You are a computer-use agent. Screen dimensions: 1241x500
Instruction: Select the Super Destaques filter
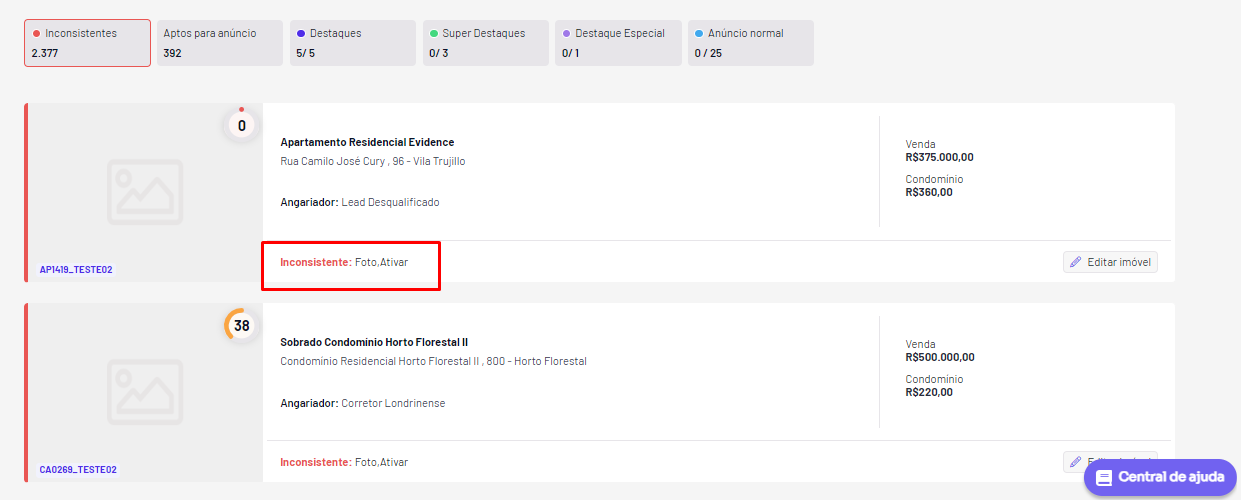pyautogui.click(x=486, y=43)
